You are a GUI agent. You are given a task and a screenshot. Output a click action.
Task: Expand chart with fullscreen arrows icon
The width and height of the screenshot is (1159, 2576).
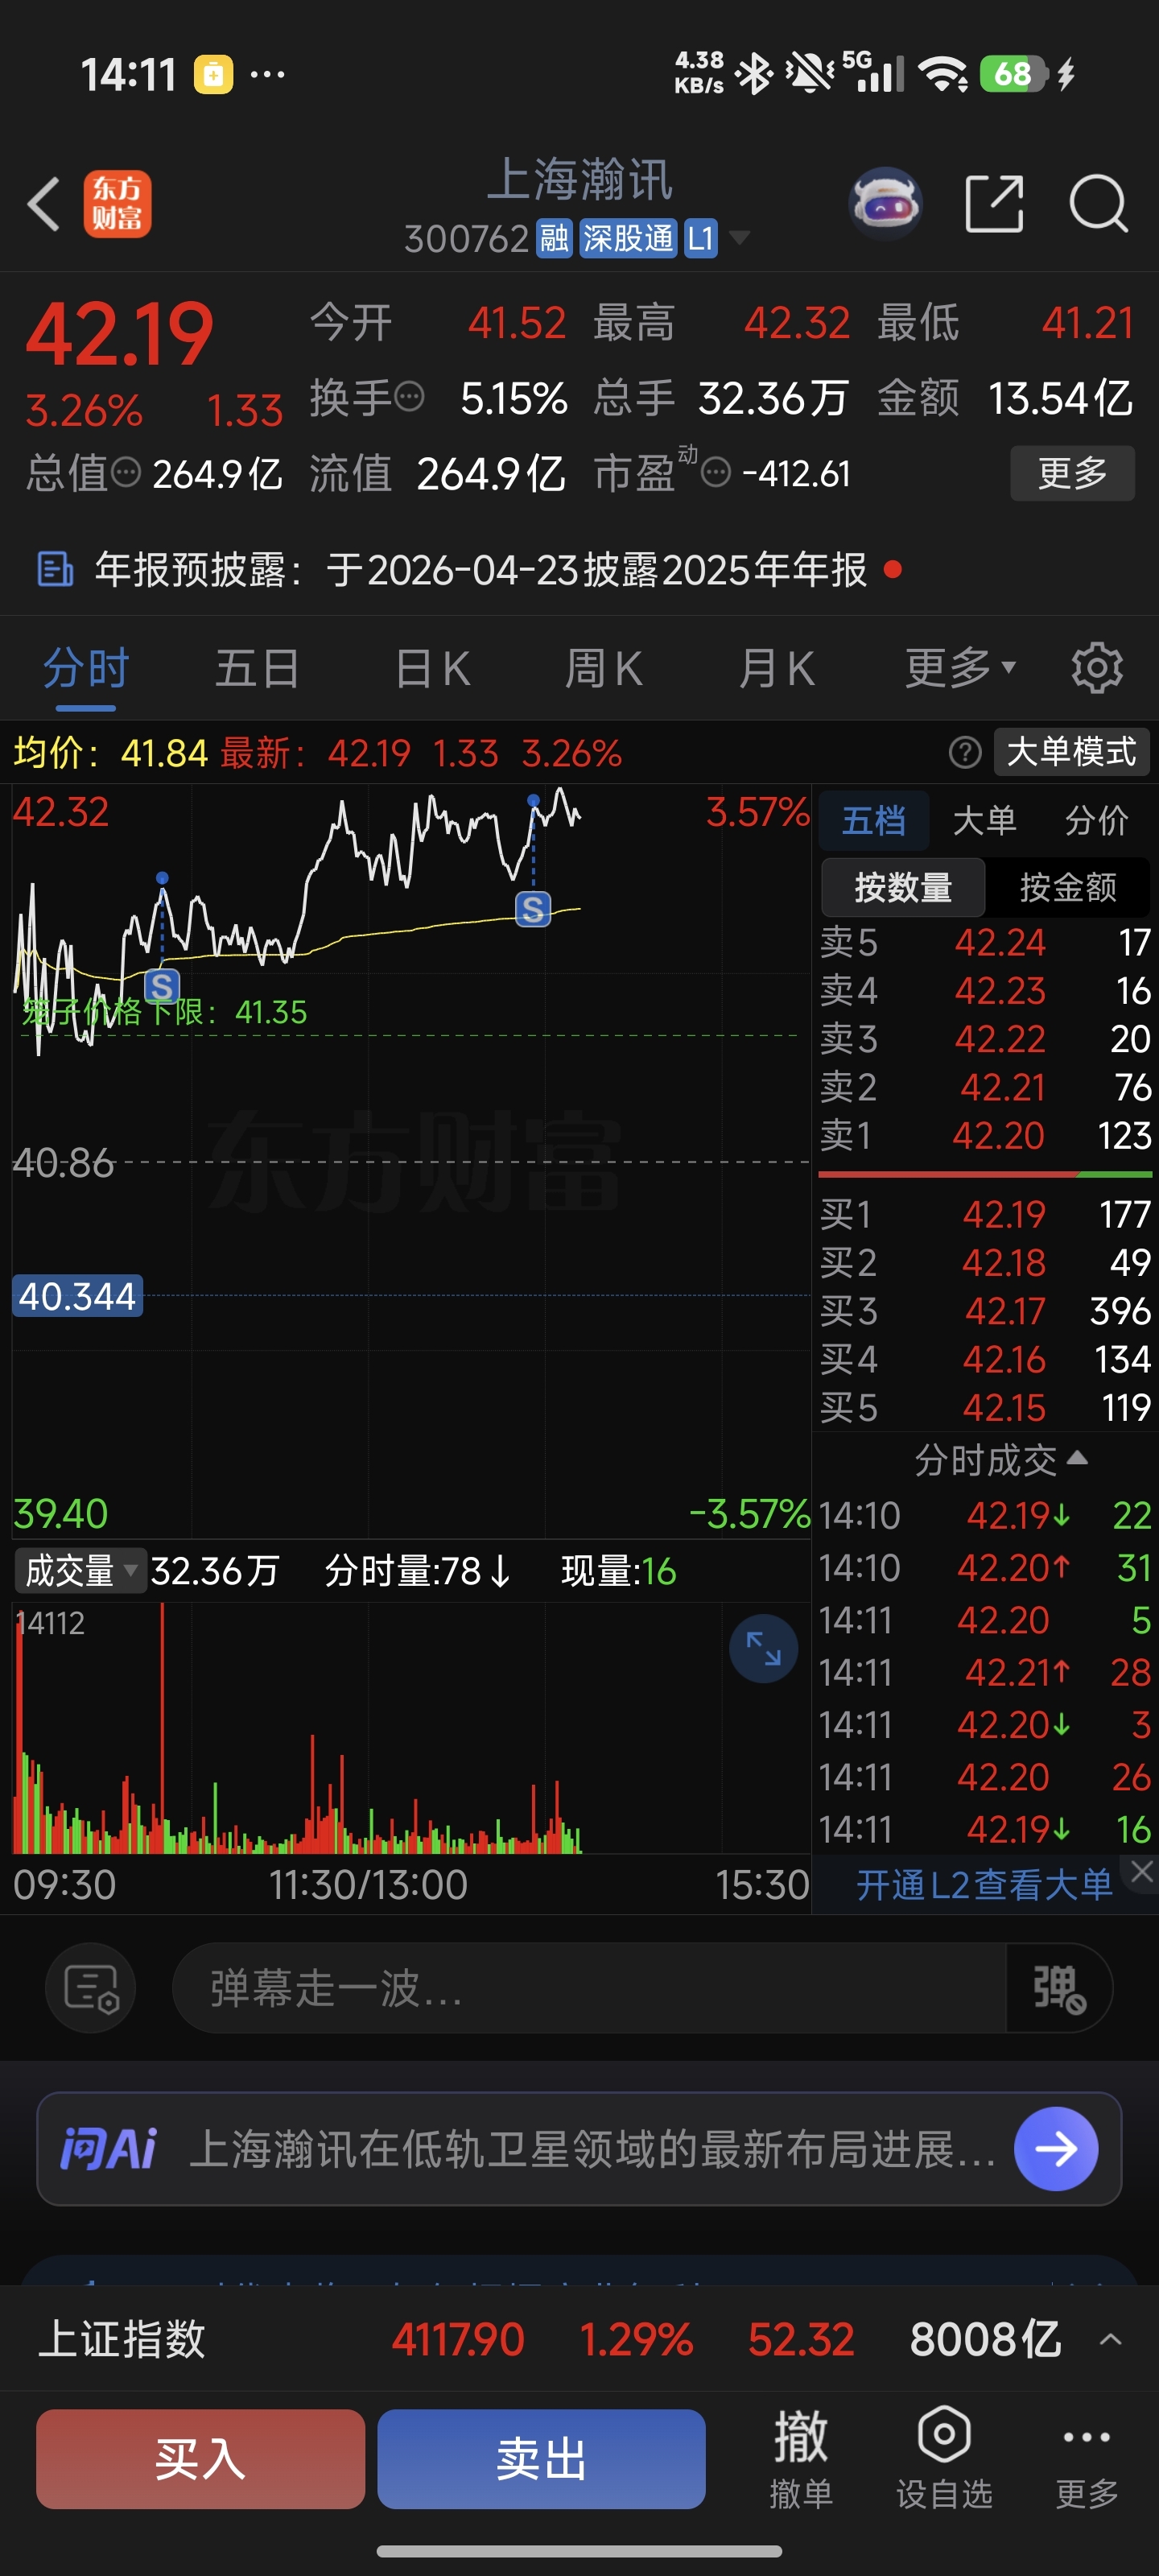click(763, 1648)
